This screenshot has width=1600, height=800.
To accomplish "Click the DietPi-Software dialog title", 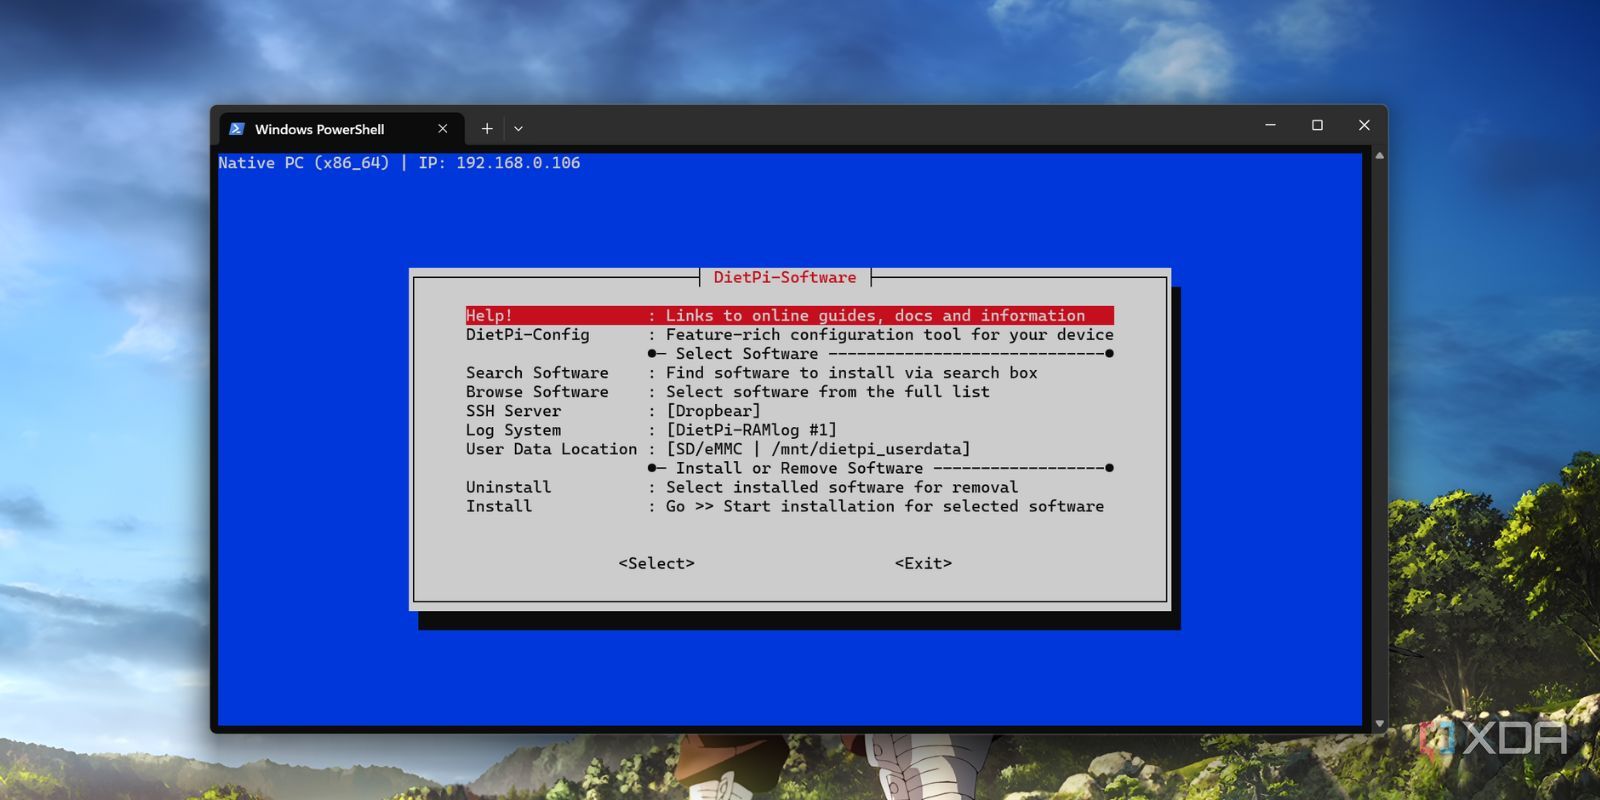I will (x=785, y=277).
